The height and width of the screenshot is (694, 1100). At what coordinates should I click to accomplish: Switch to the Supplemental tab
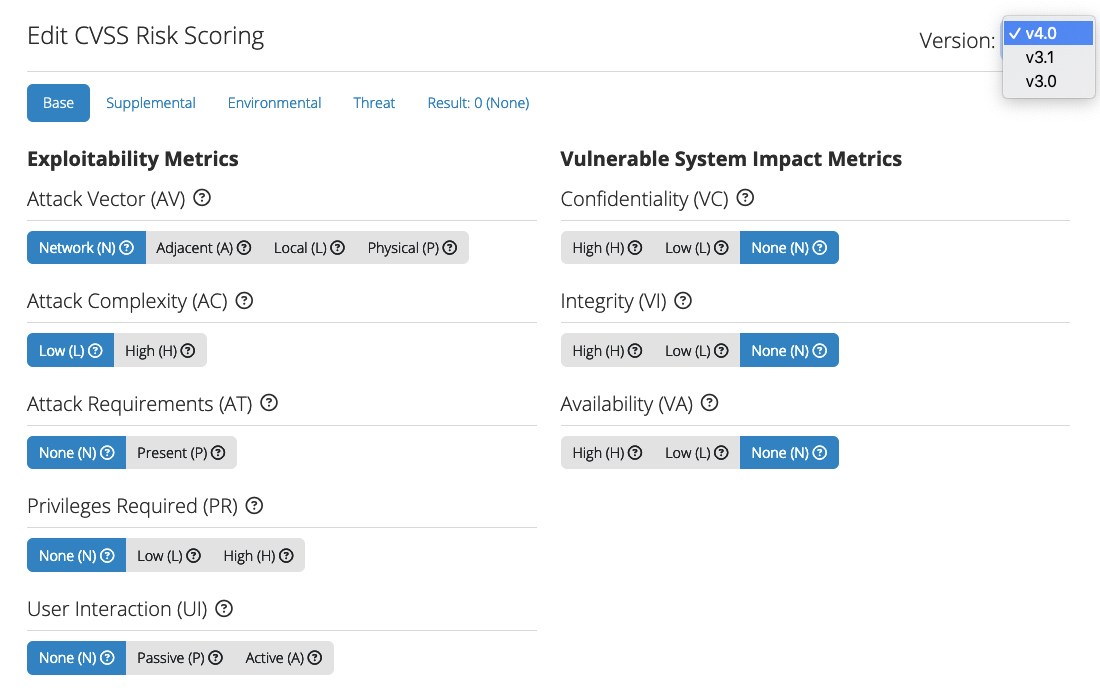point(151,103)
